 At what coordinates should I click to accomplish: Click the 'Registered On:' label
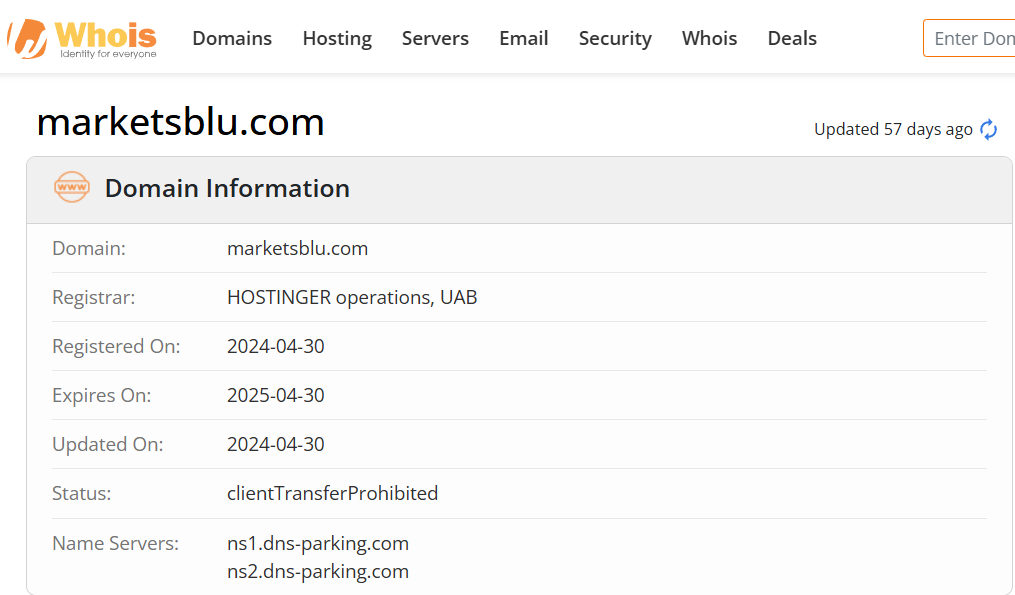click(x=116, y=346)
